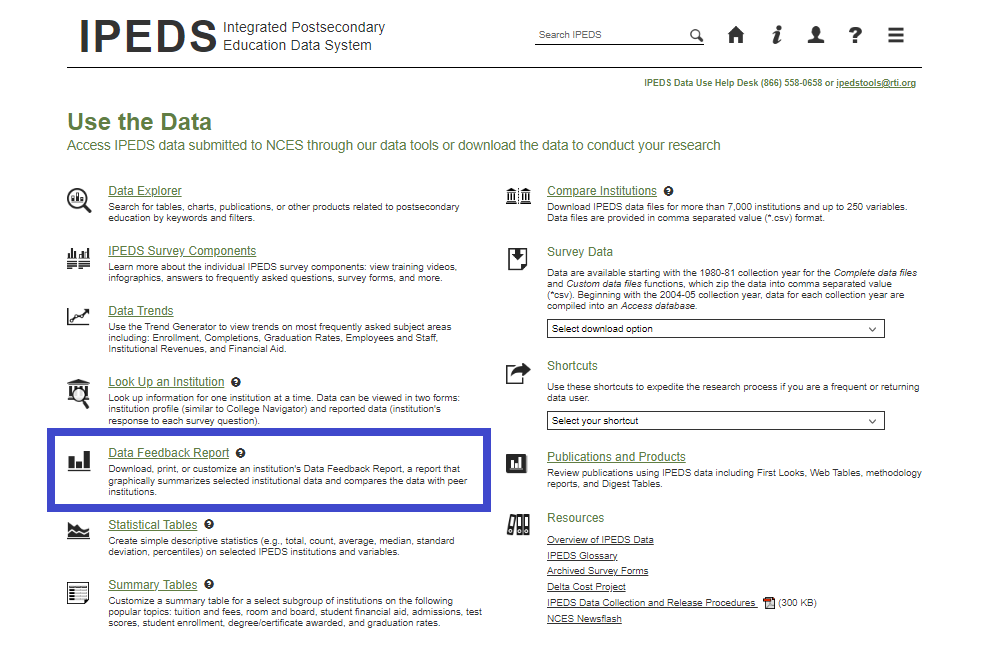
Task: Open the NCES Newsflash link
Action: [584, 619]
